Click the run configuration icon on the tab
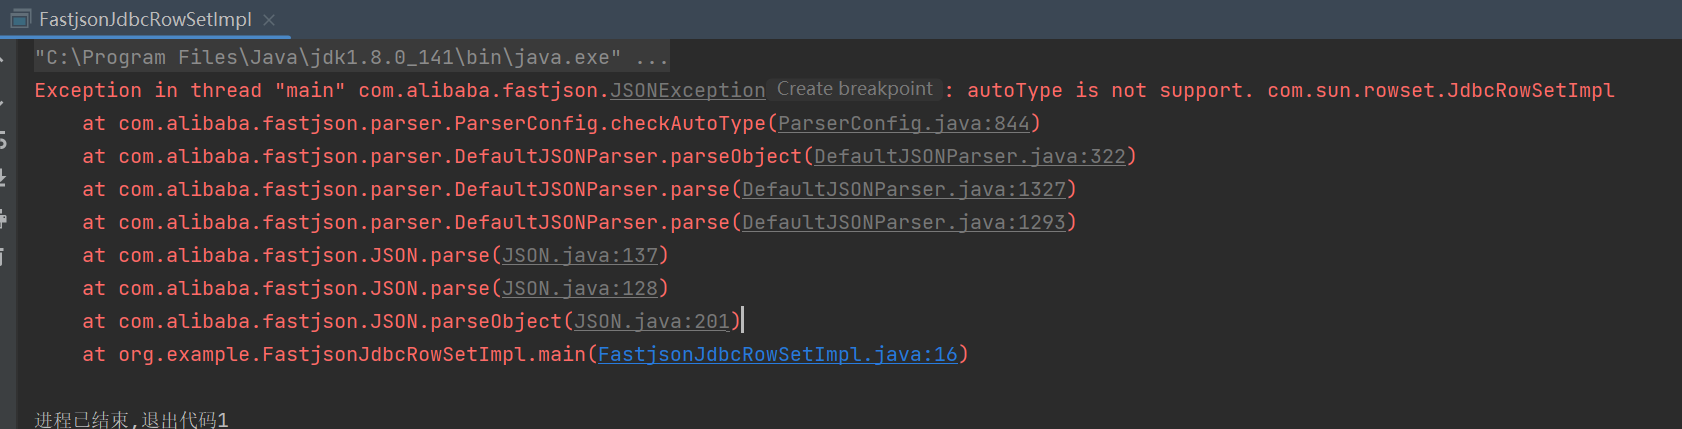Image resolution: width=1682 pixels, height=429 pixels. (x=20, y=19)
